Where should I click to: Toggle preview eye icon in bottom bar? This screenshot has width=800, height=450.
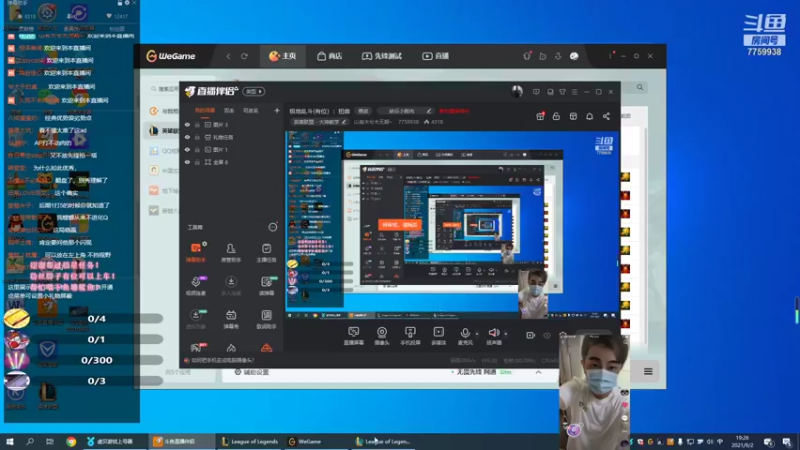pos(547,335)
